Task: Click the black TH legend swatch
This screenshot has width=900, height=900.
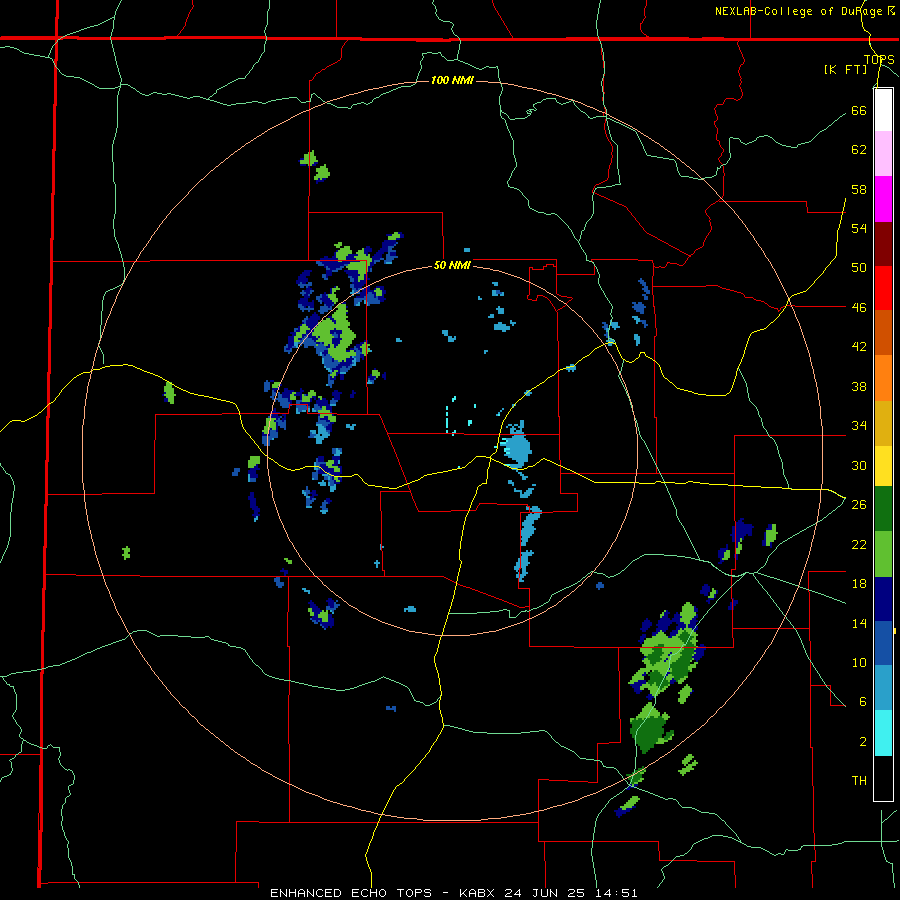Action: click(x=883, y=778)
